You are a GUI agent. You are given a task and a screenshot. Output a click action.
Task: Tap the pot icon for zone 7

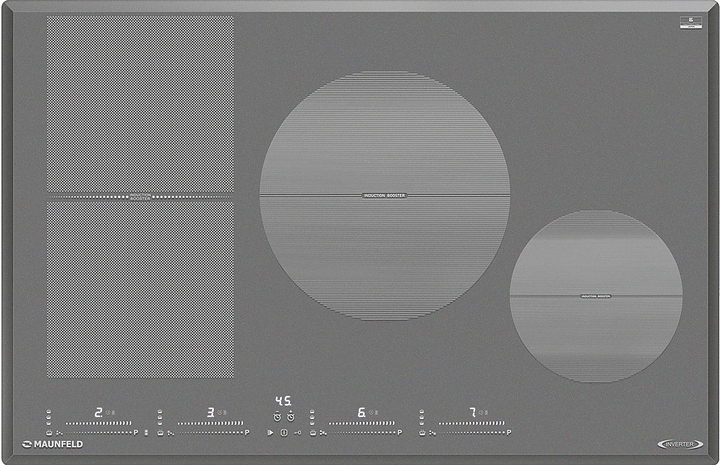422,433
